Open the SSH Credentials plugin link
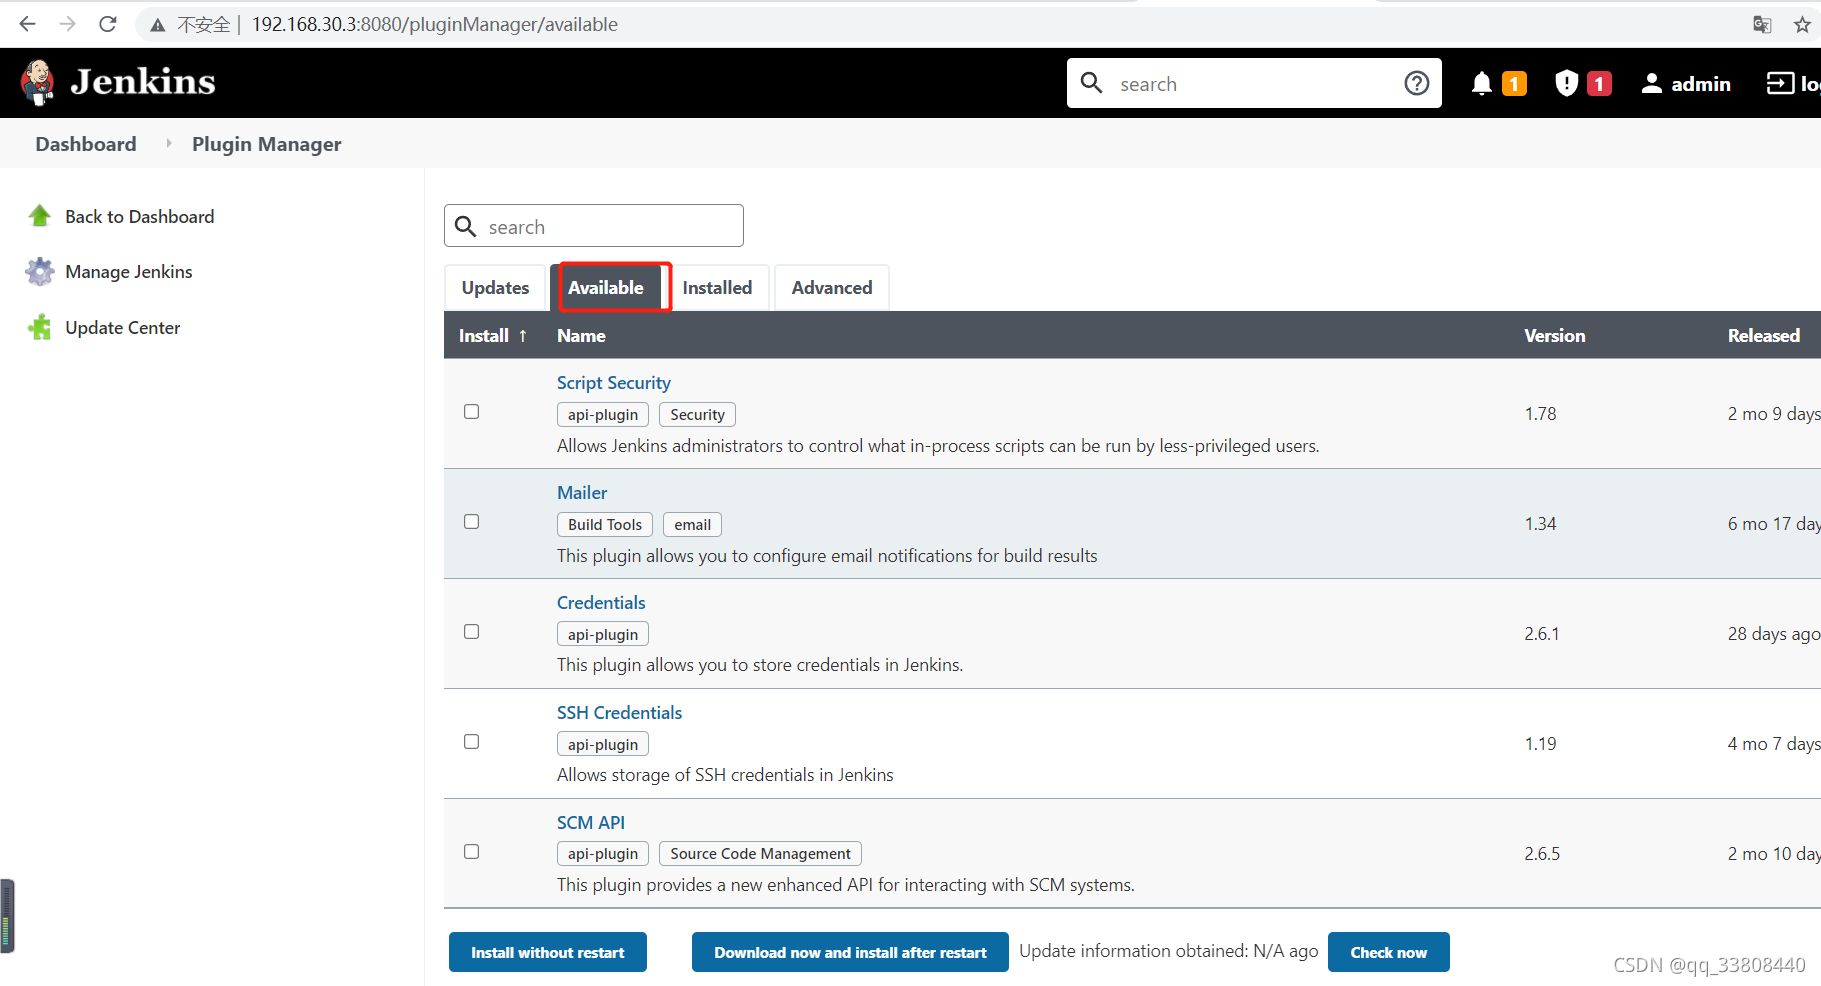Viewport: 1821px width, 986px height. click(619, 713)
